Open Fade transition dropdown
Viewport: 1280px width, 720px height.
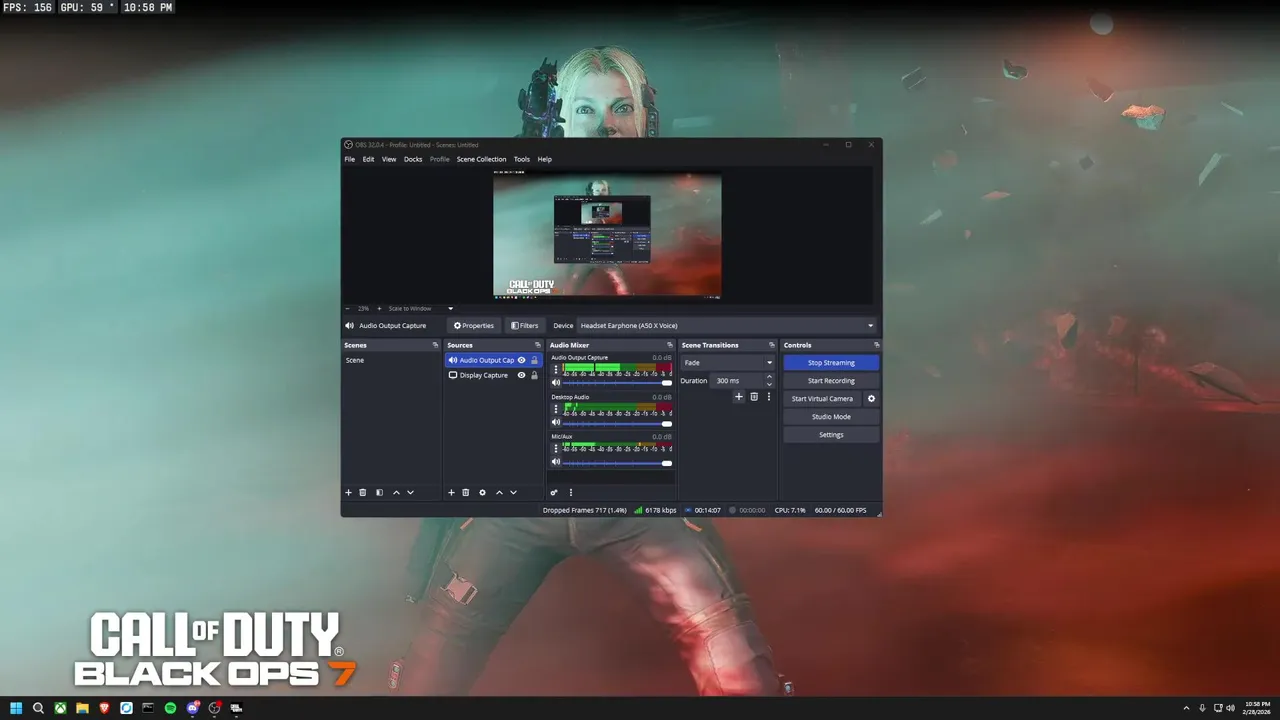pyautogui.click(x=728, y=362)
